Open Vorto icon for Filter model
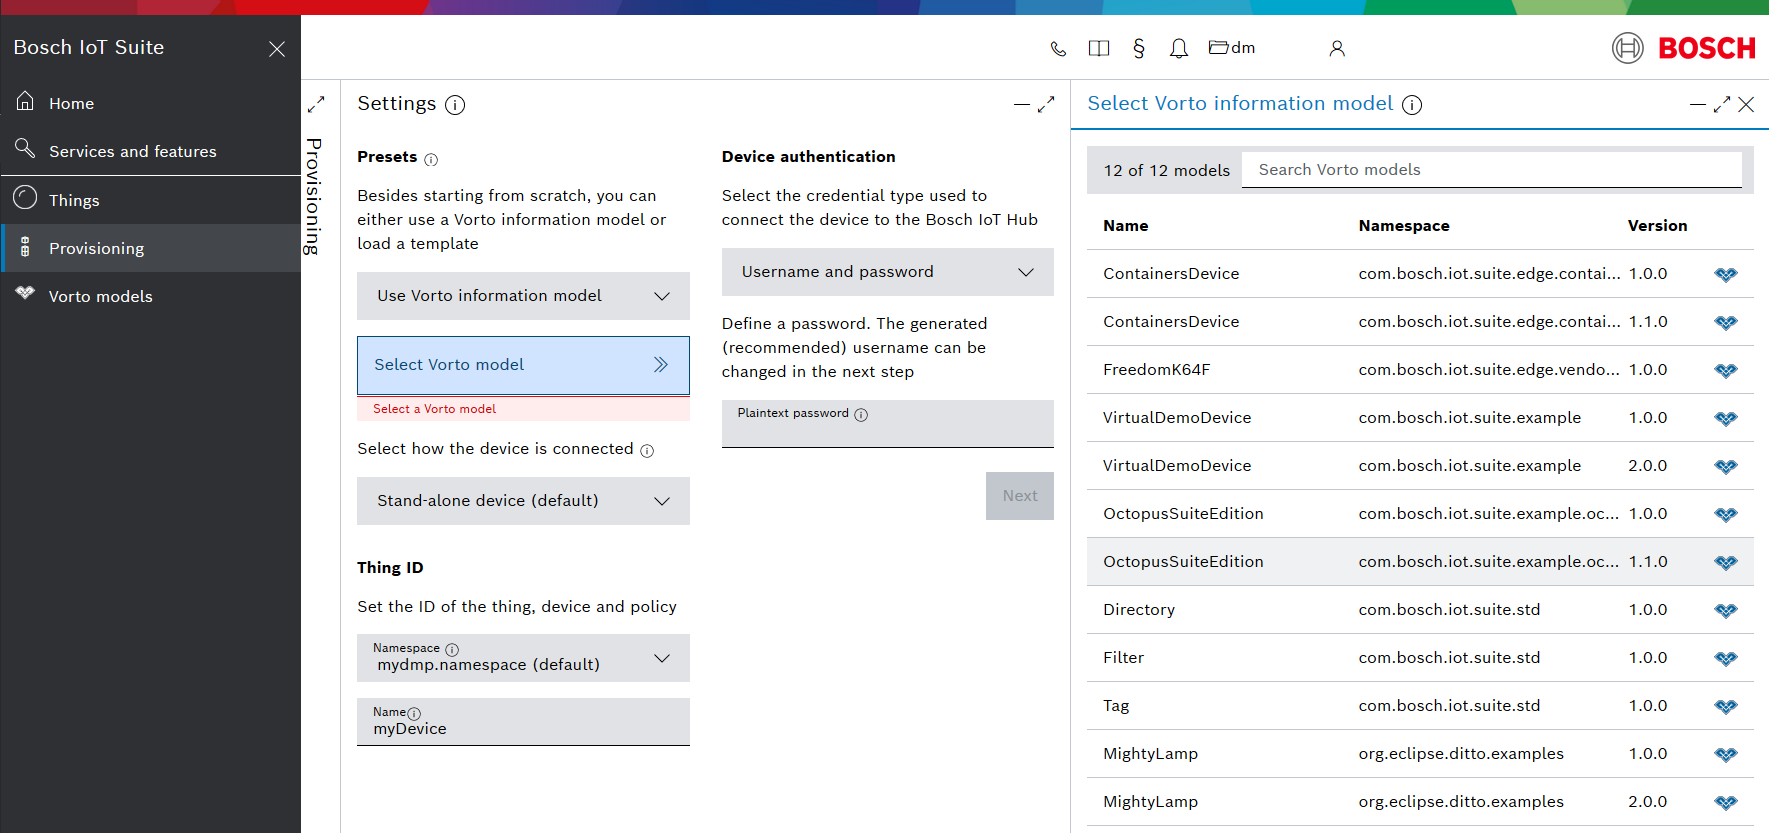This screenshot has width=1769, height=833. (1726, 658)
